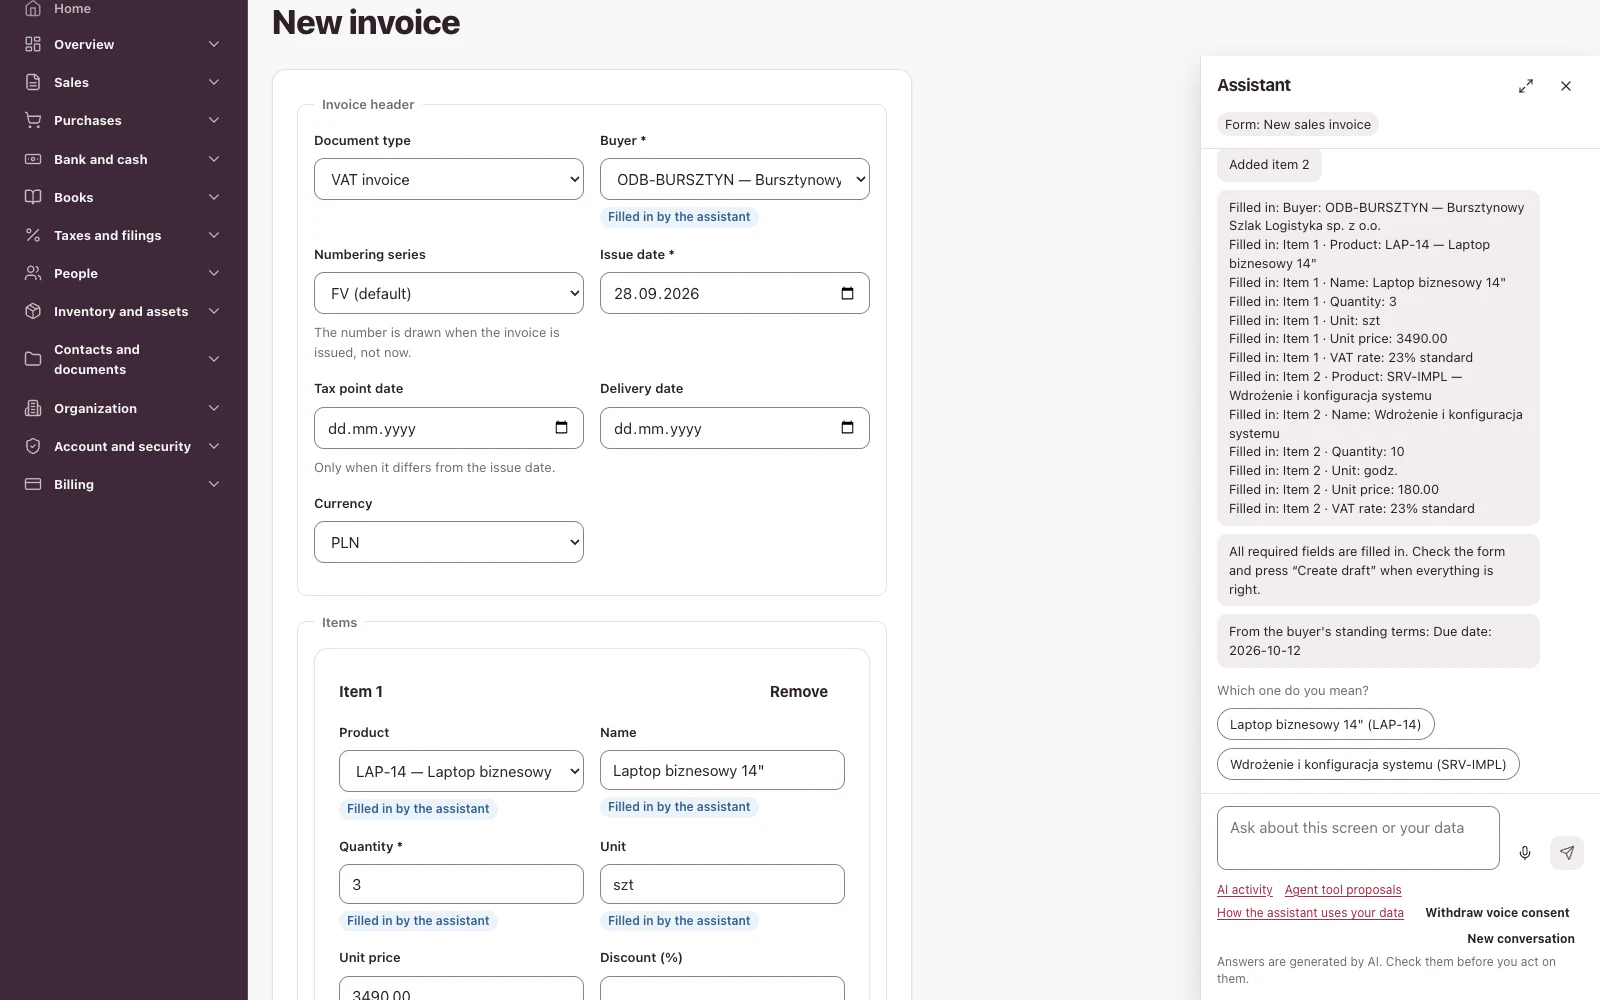The height and width of the screenshot is (1000, 1600).
Task: Start a New conversation
Action: pos(1521,939)
